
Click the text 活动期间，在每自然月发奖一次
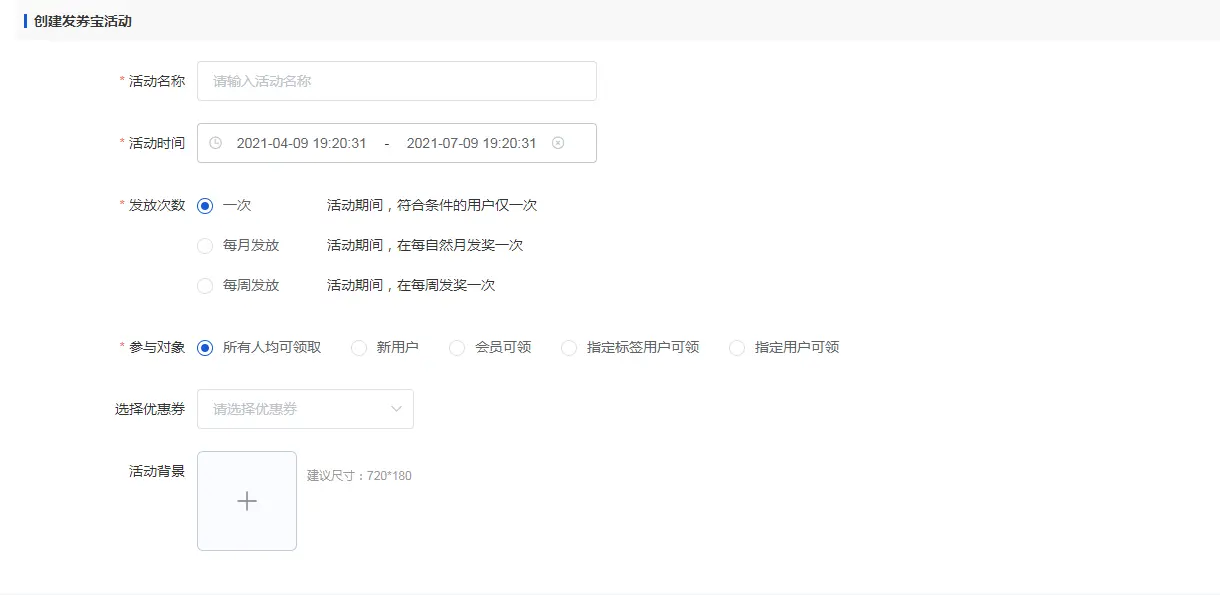[x=425, y=245]
